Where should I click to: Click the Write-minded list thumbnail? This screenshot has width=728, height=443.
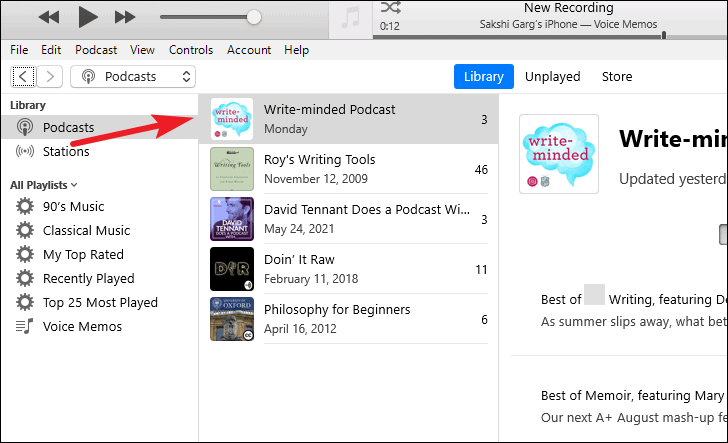(232, 119)
